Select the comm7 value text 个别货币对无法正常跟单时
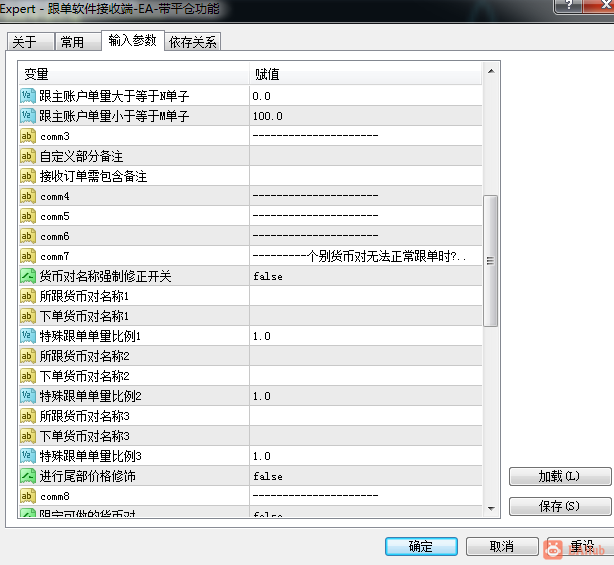The height and width of the screenshot is (565, 614). coord(379,256)
